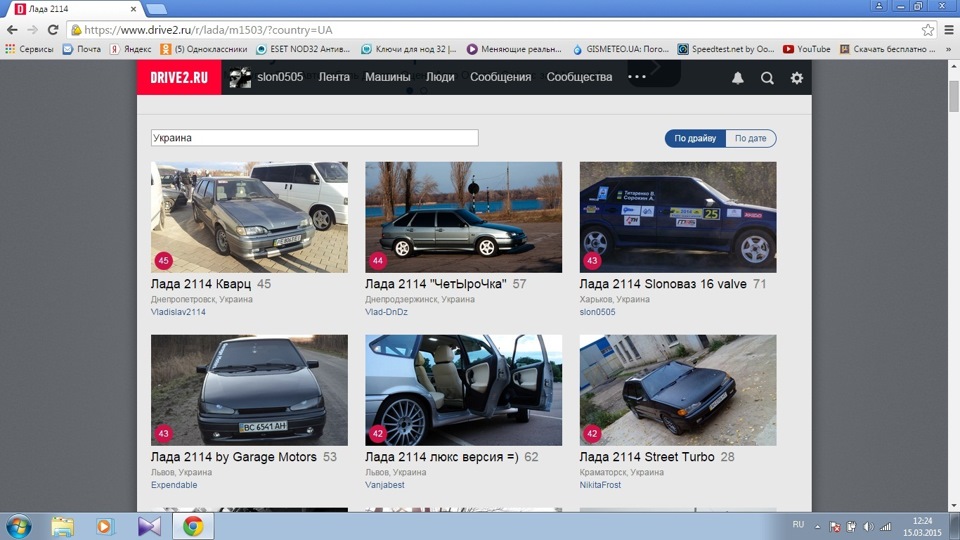Open the Лада 2114 Slonоваз 16 valve title
The height and width of the screenshot is (540, 960).
pyautogui.click(x=663, y=284)
